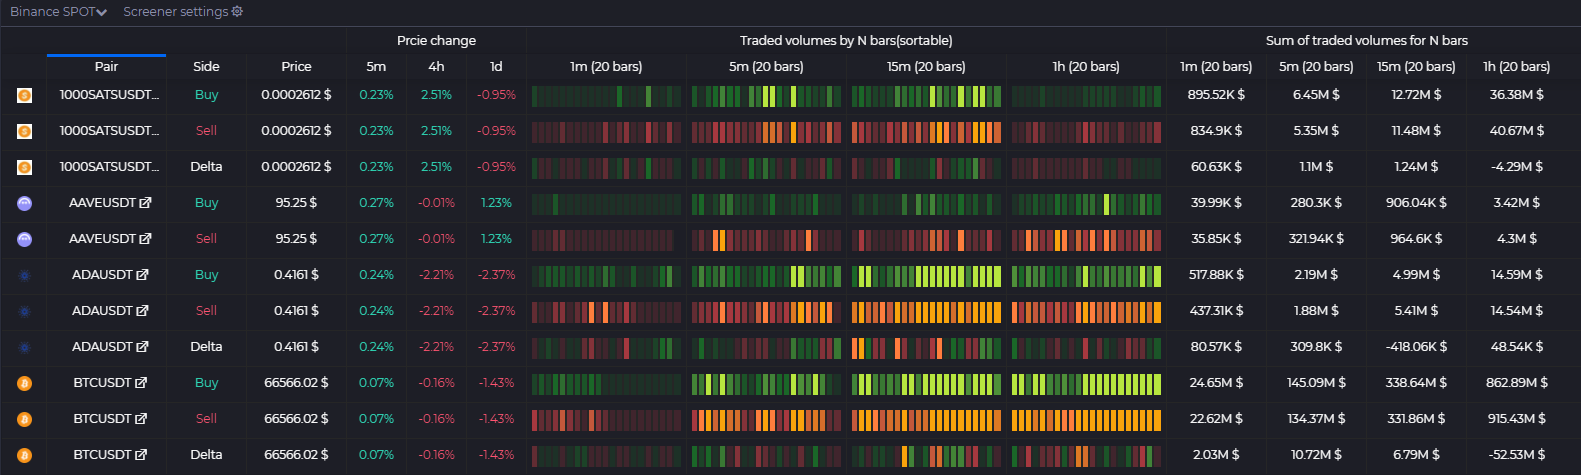Sort by 5m price change column
The image size is (1581, 475).
point(376,67)
